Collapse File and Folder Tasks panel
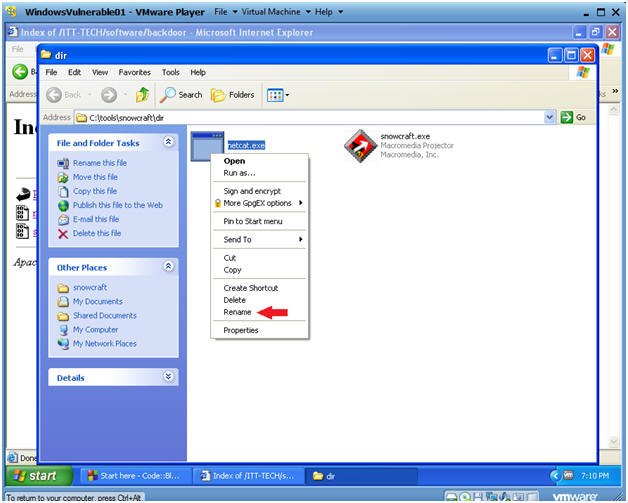Viewport: 628px width, 503px height. [x=169, y=142]
